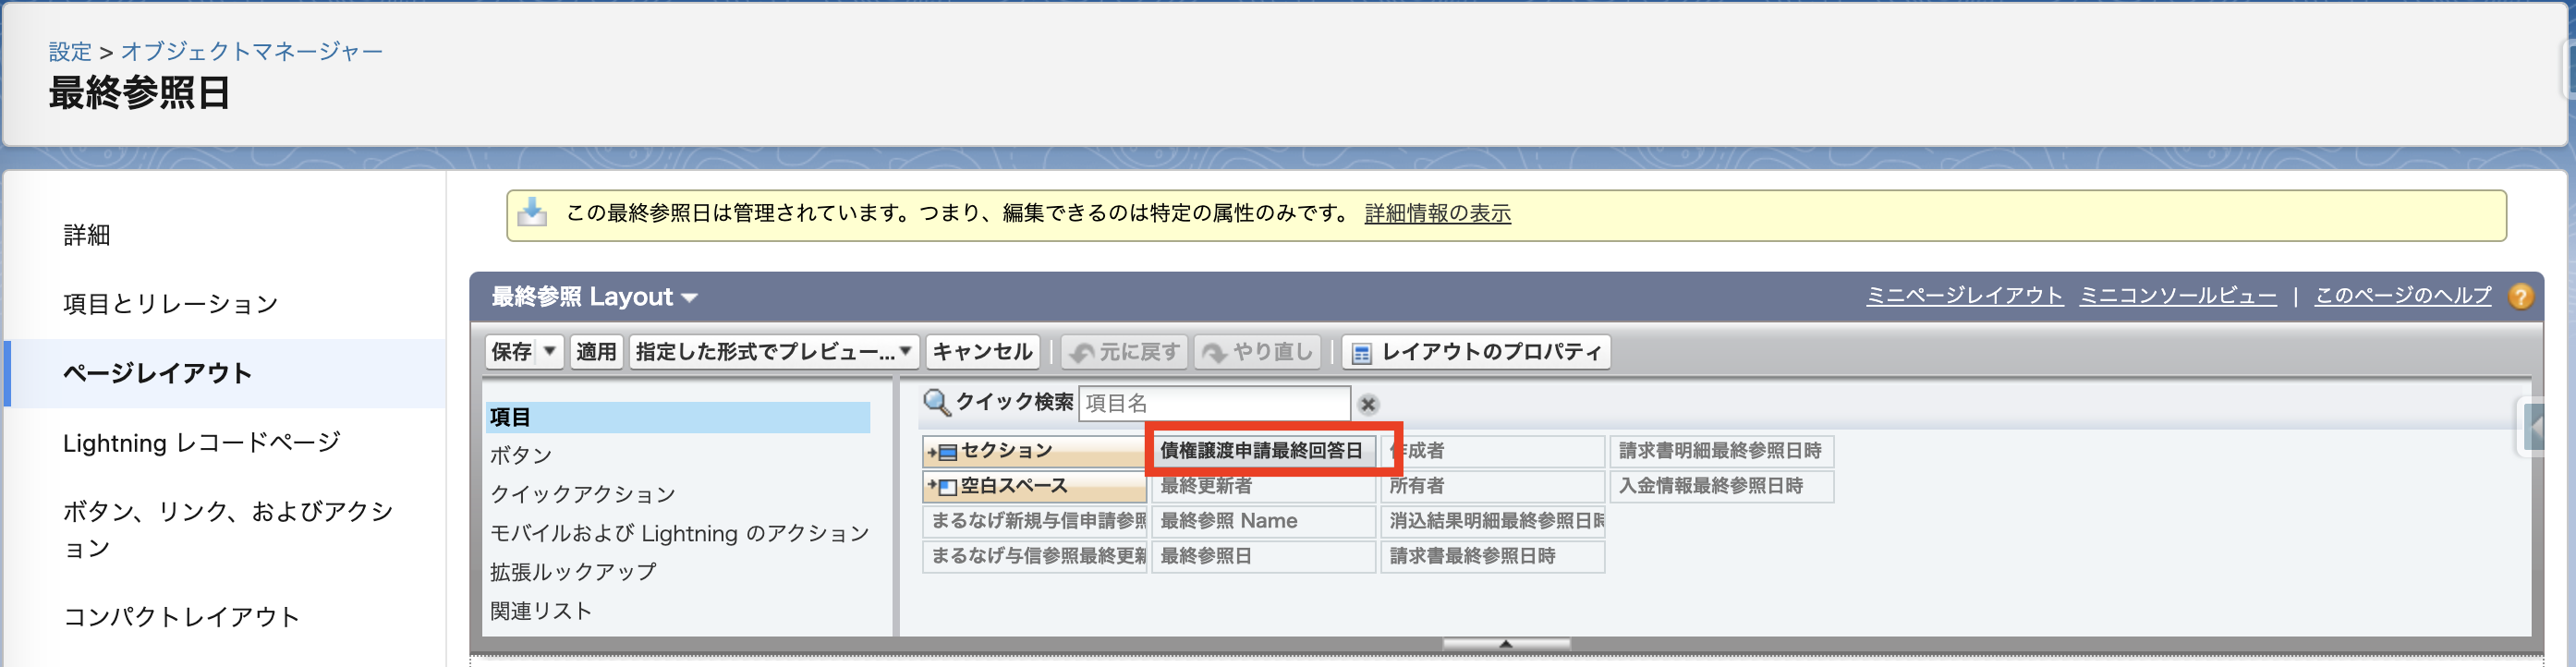Screen dimensions: 2576x667
Task: Select the 請求書明細最終参照日時 field
Action: [1722, 451]
